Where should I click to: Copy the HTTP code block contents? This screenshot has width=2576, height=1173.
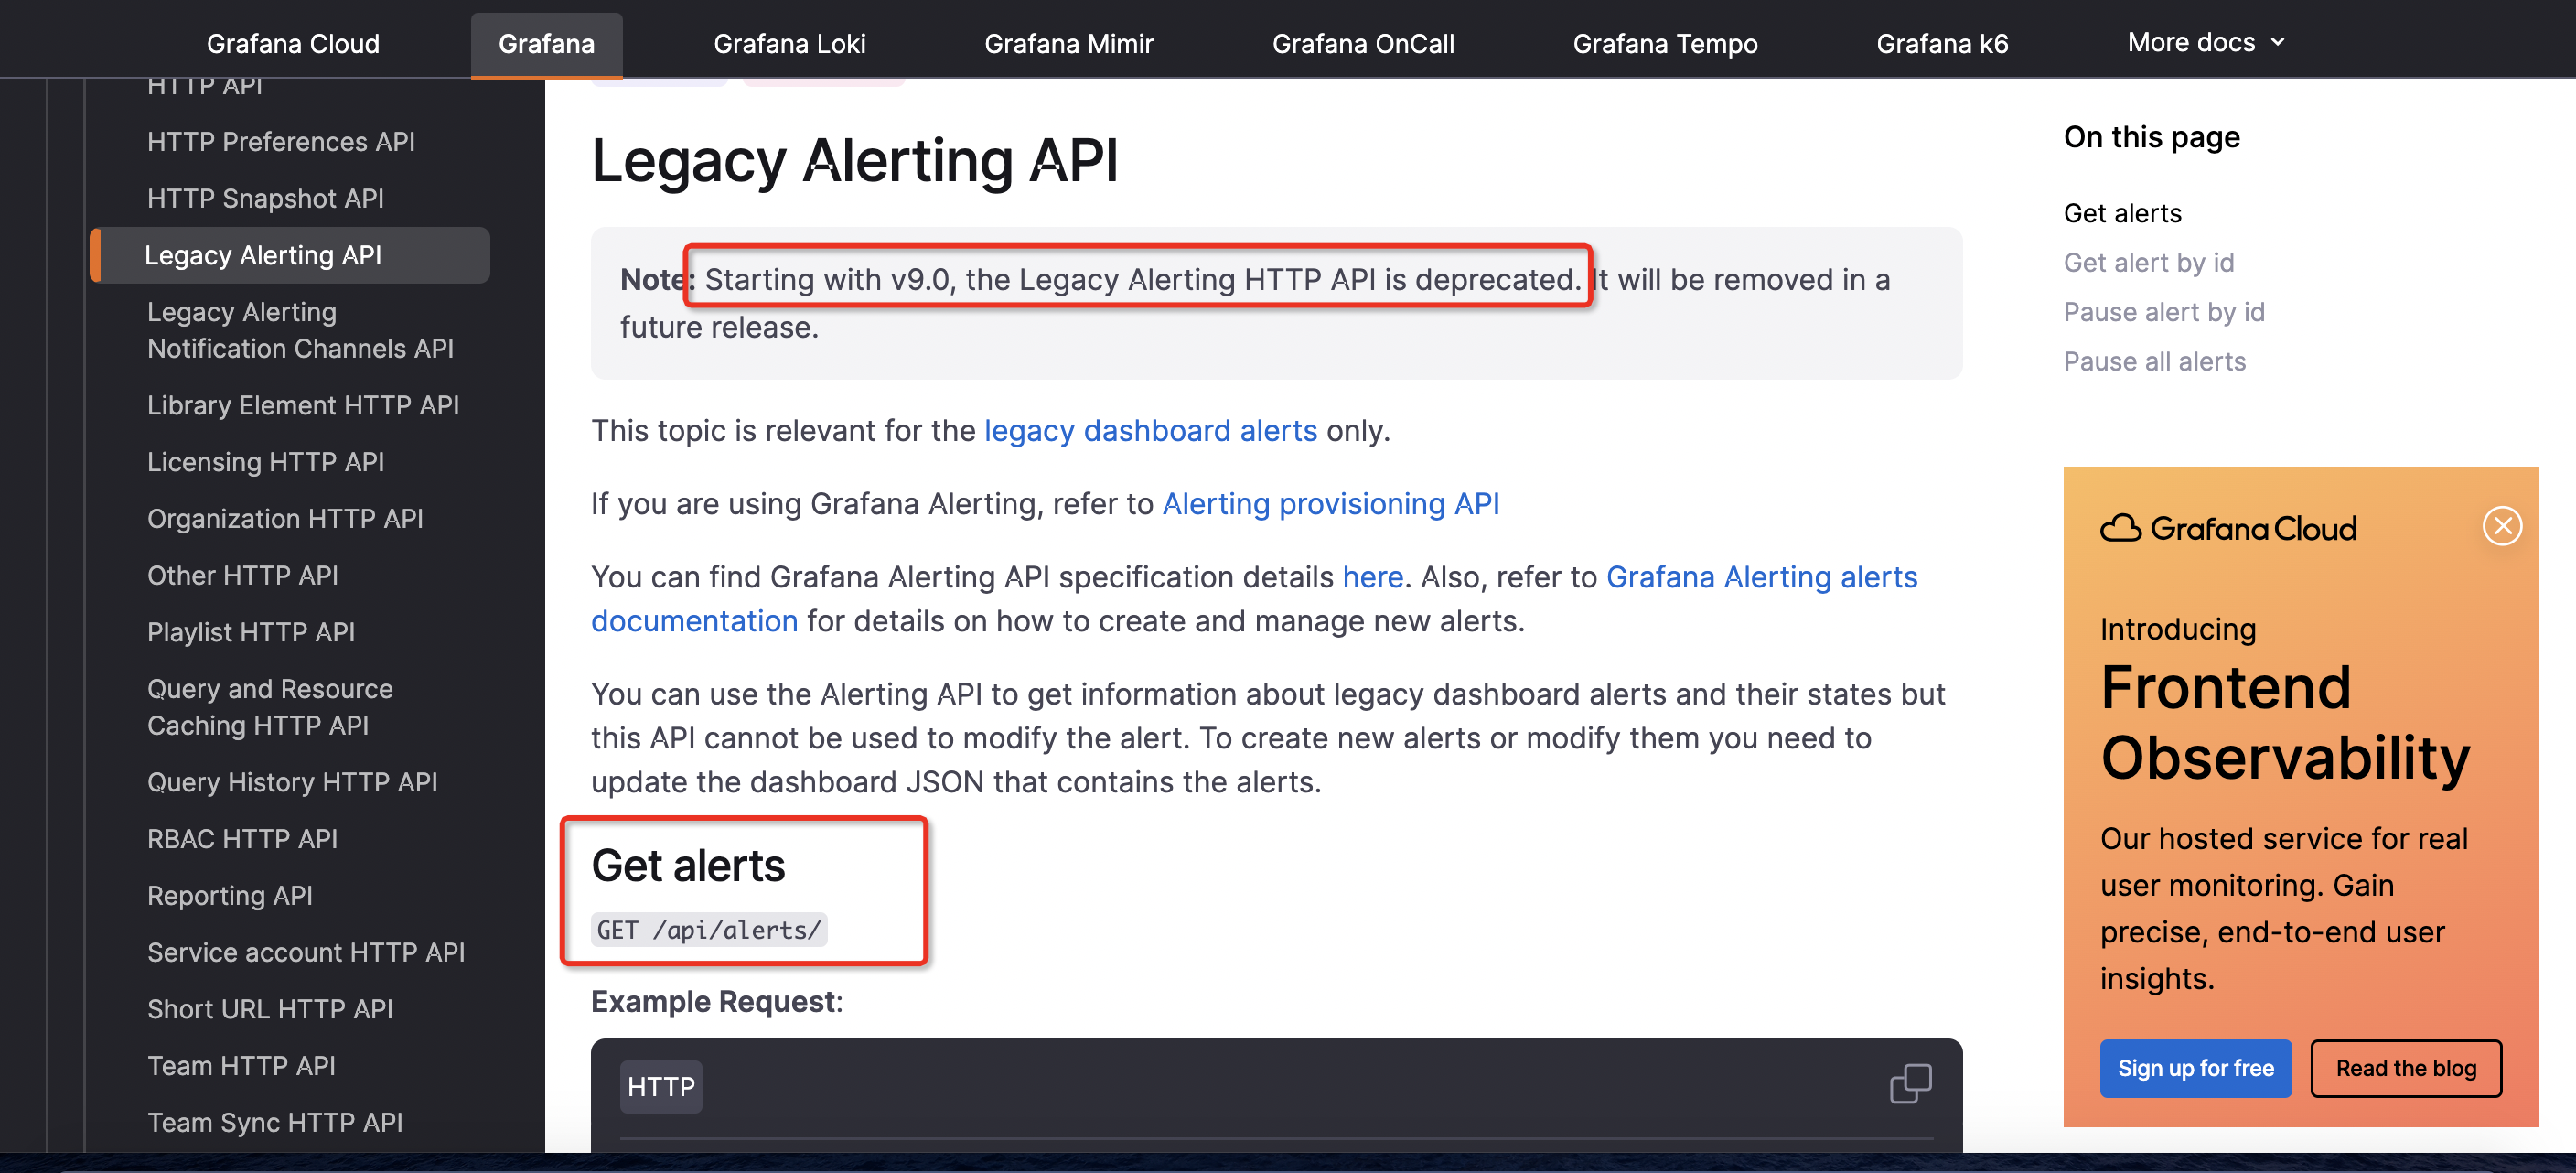tap(1909, 1084)
